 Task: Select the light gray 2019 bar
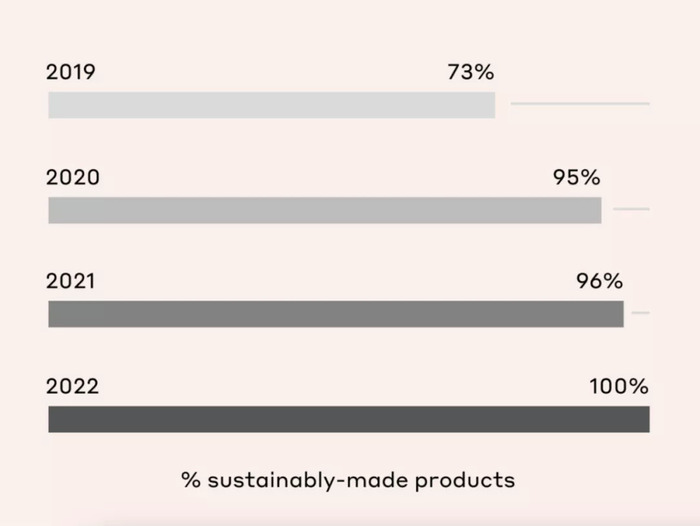271,105
